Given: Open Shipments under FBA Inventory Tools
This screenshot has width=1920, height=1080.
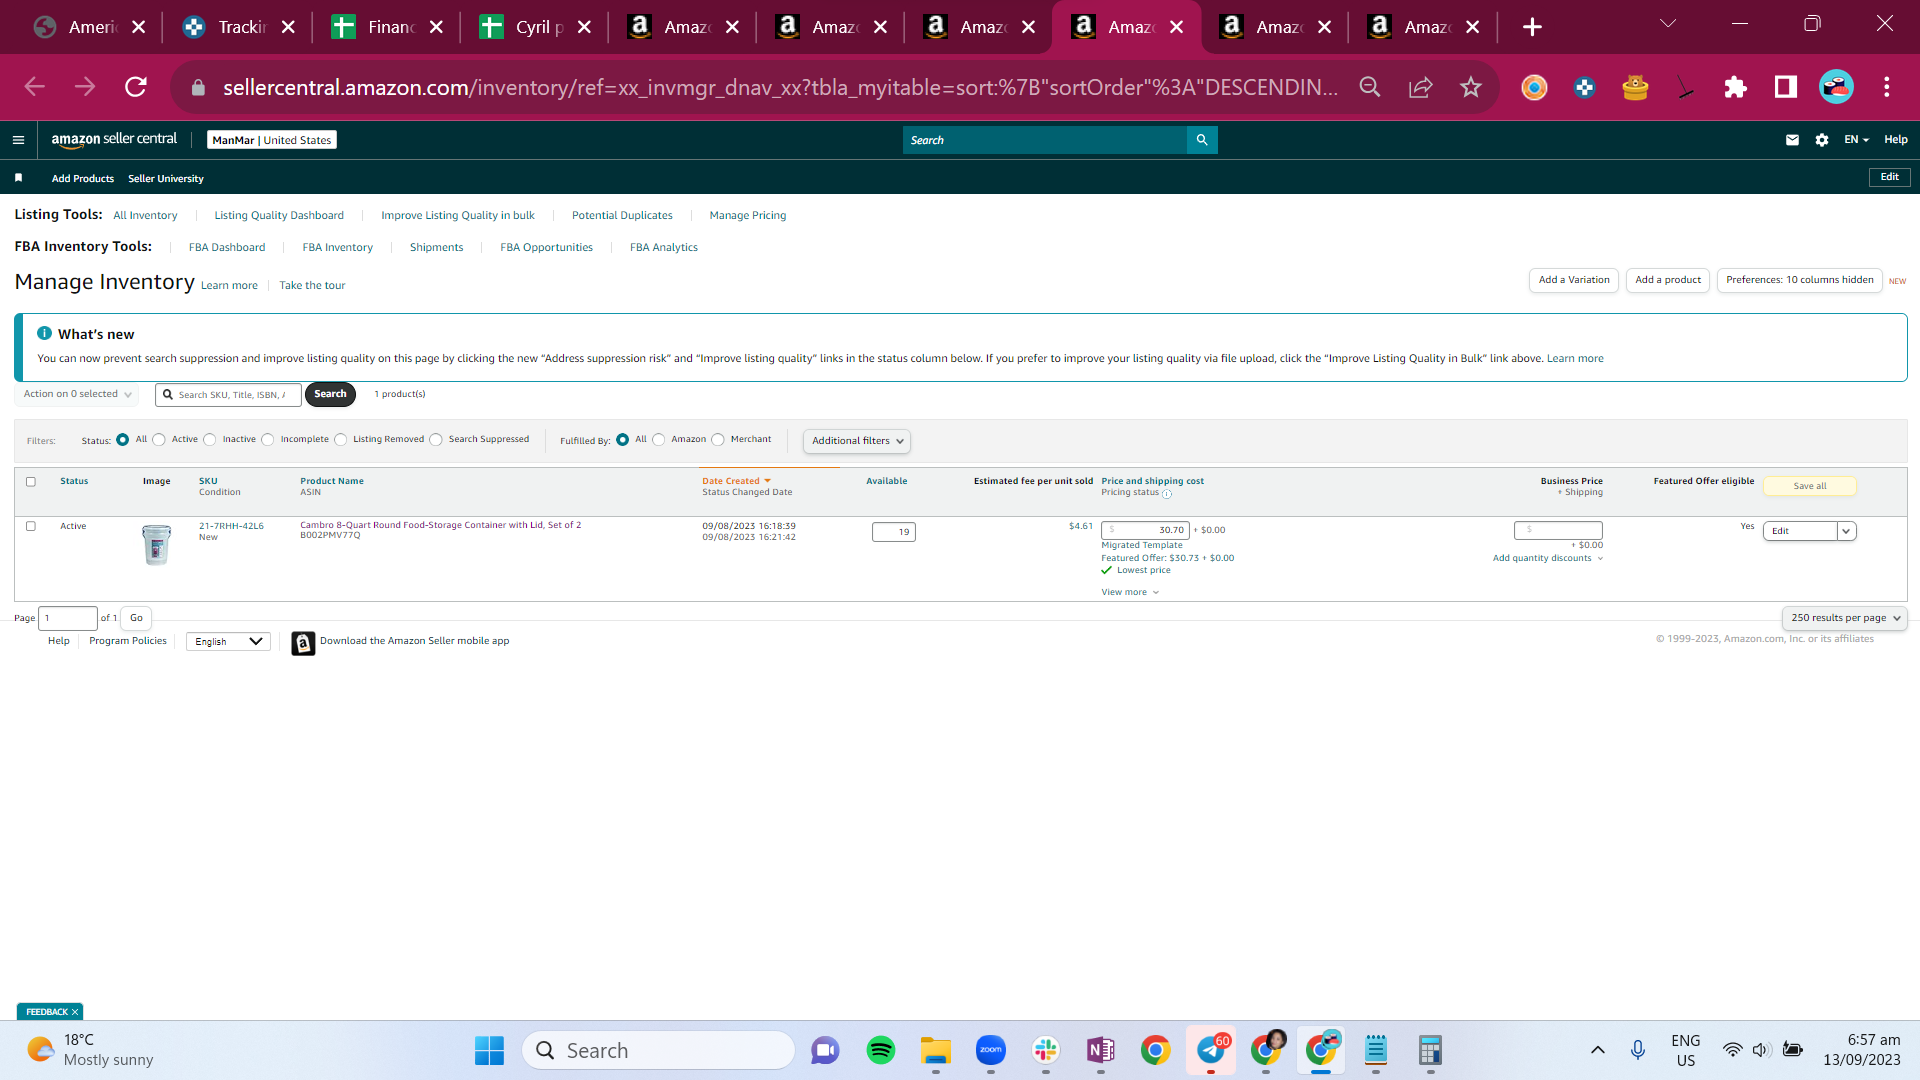Looking at the screenshot, I should 436,248.
